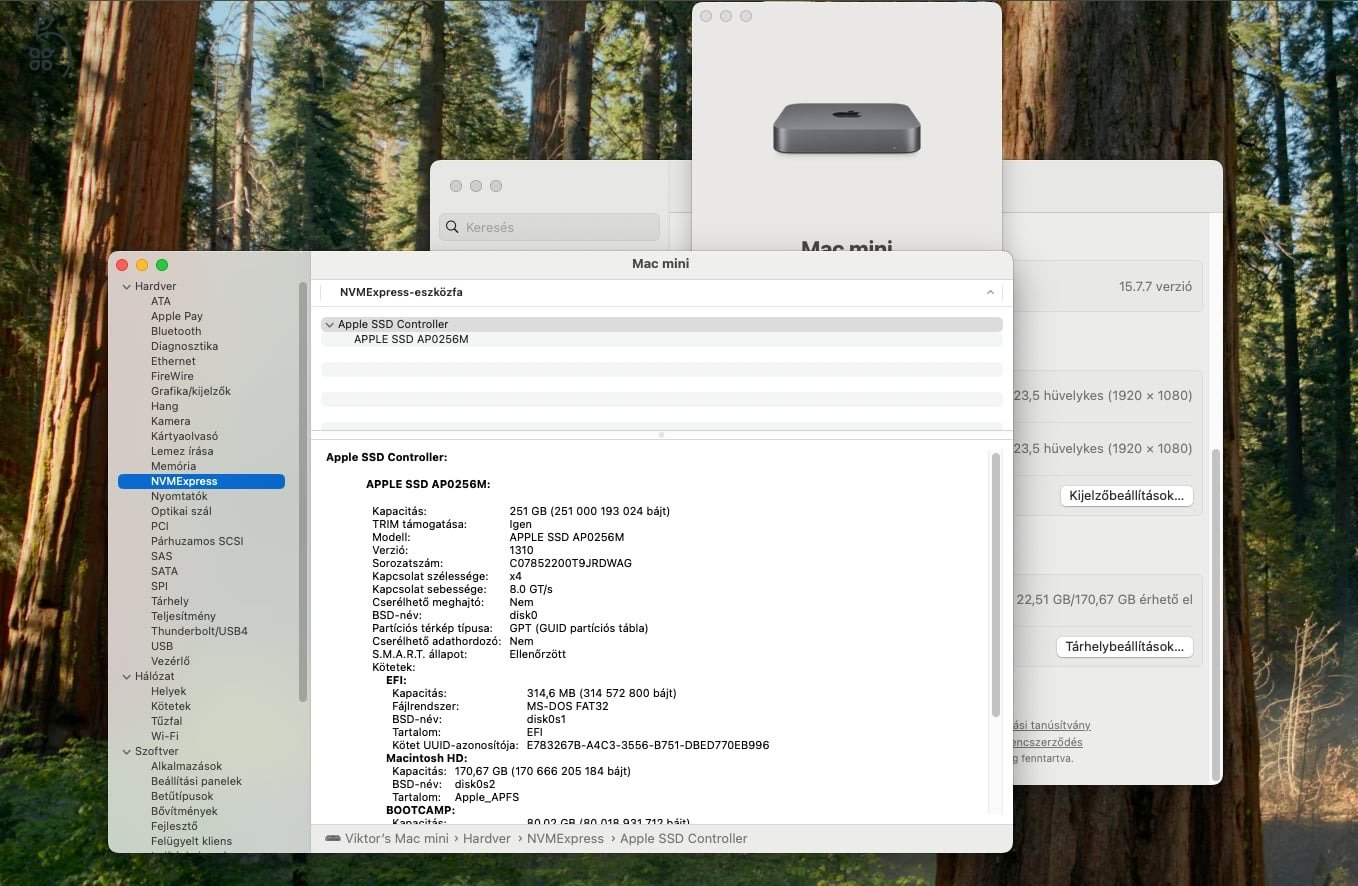
Task: Select Betűtípusok under Szoftver
Action: tap(182, 796)
